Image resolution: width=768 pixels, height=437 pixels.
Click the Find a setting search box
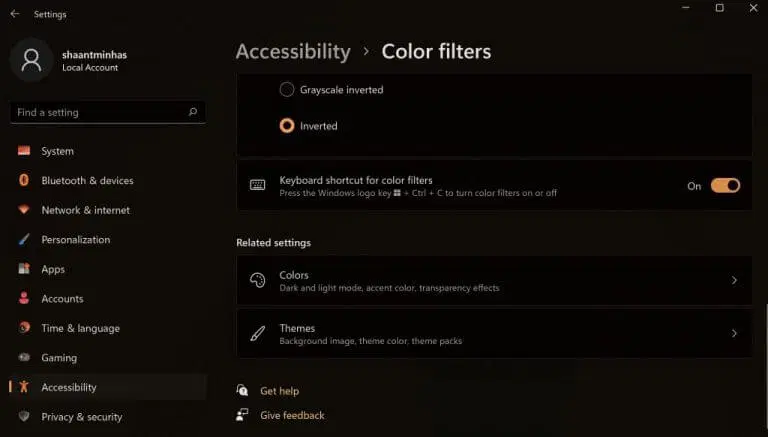pyautogui.click(x=98, y=112)
